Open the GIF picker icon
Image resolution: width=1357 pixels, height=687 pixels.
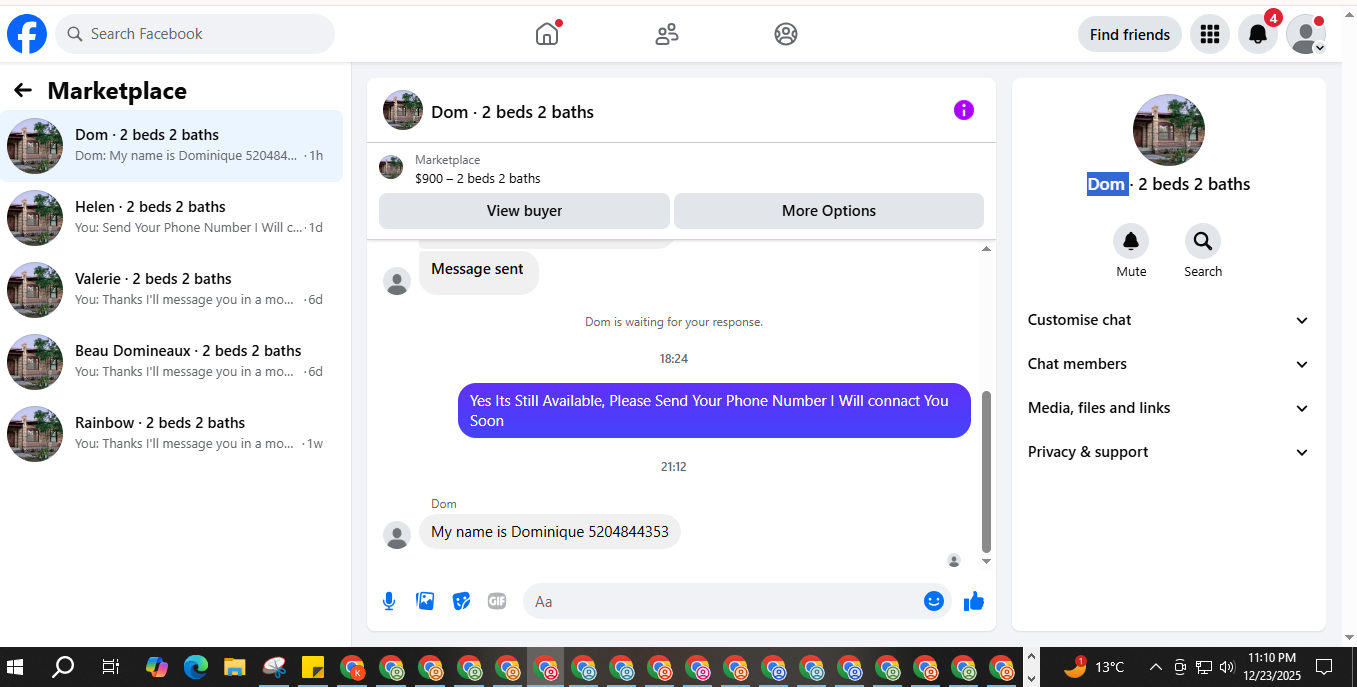(x=497, y=601)
